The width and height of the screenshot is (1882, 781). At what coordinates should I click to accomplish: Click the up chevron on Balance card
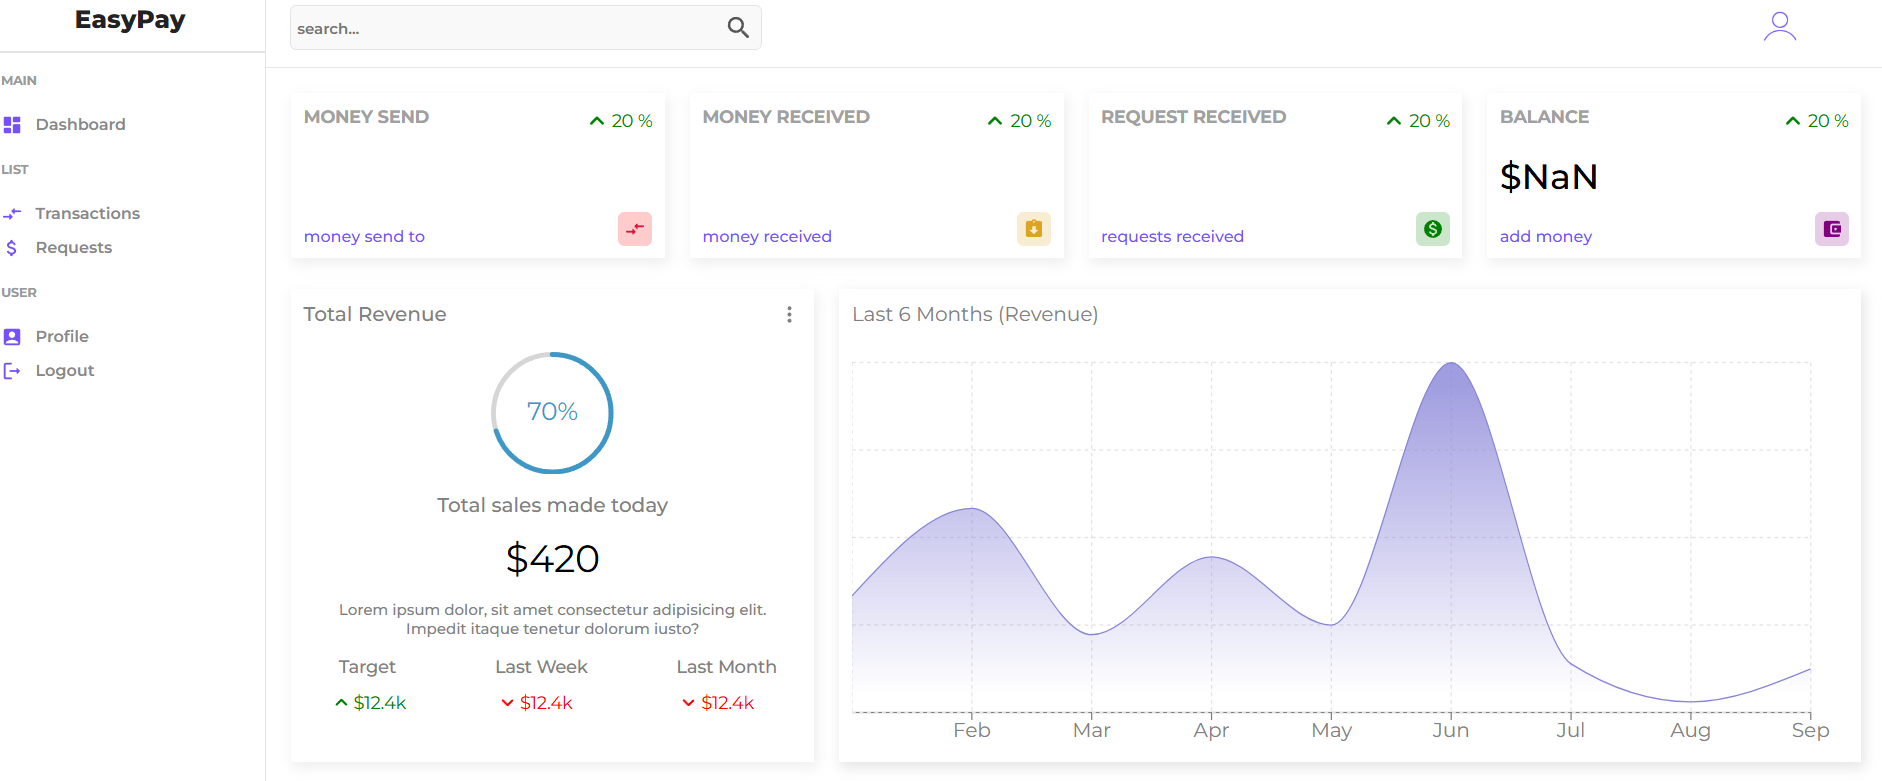pyautogui.click(x=1793, y=121)
